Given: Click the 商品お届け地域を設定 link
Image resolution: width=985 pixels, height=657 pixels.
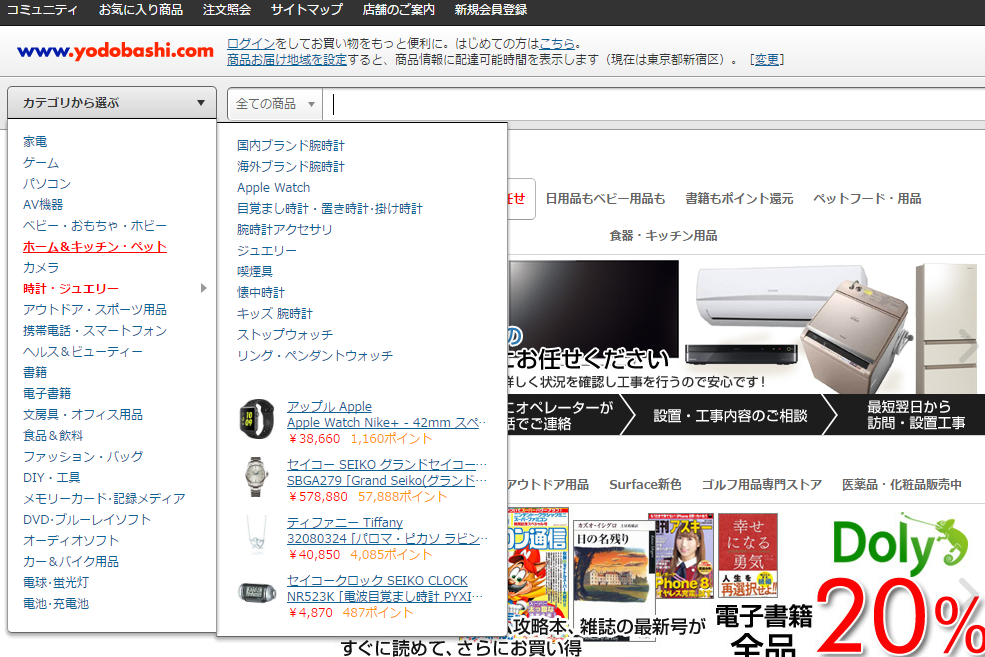Looking at the screenshot, I should (286, 59).
